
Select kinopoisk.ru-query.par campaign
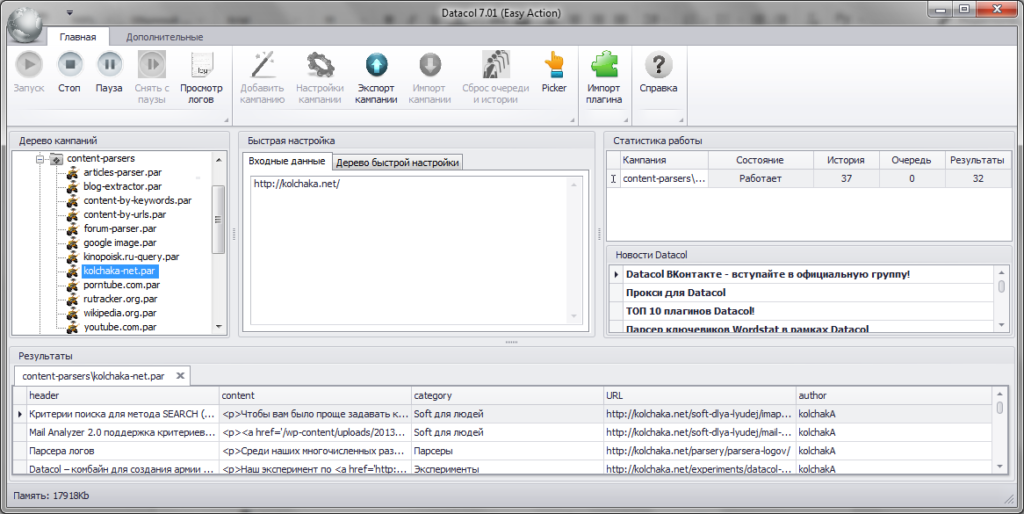point(131,257)
